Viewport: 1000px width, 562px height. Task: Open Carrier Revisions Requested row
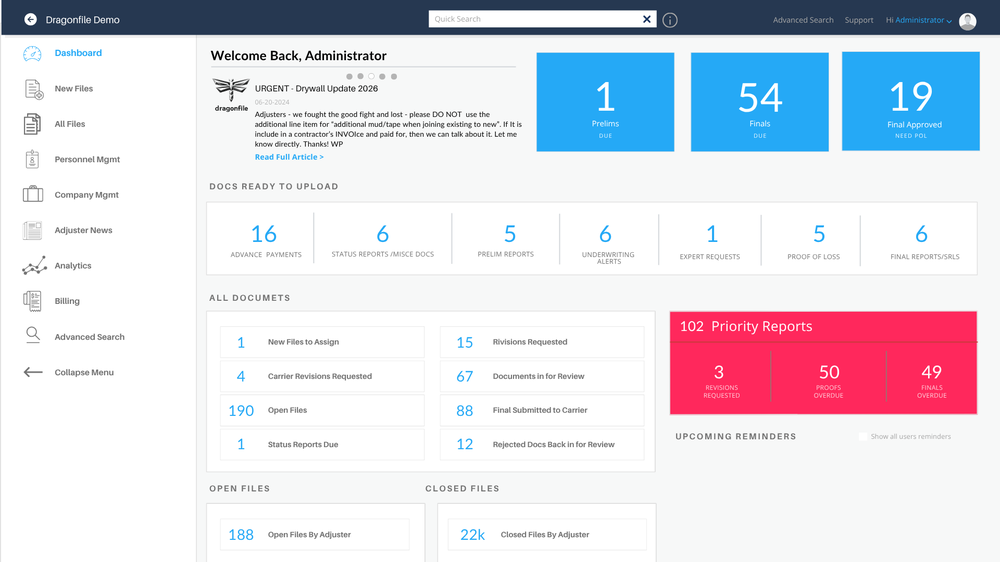(x=322, y=376)
